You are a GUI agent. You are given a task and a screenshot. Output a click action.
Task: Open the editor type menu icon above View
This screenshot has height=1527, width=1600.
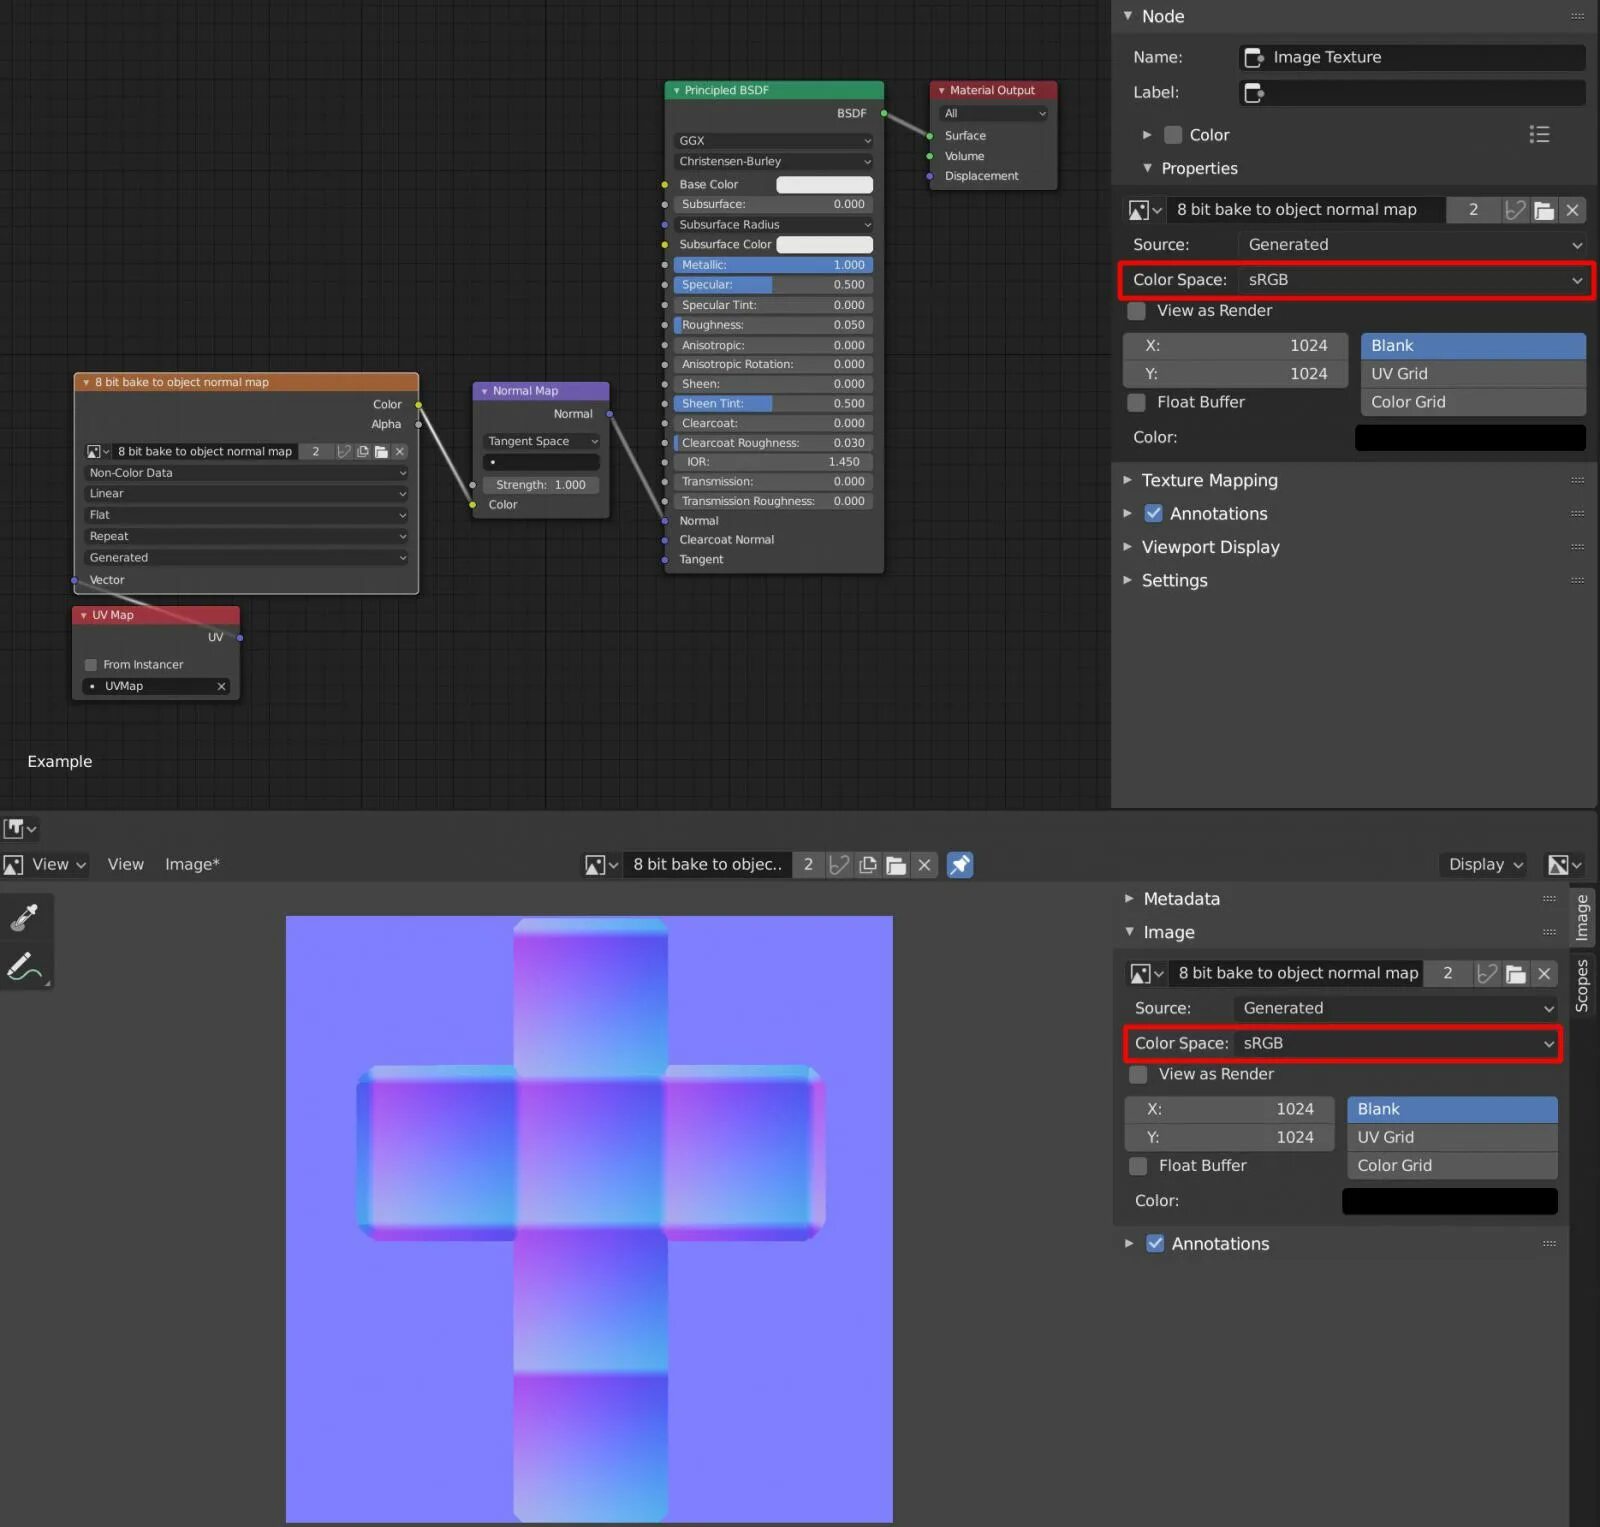pyautogui.click(x=20, y=828)
